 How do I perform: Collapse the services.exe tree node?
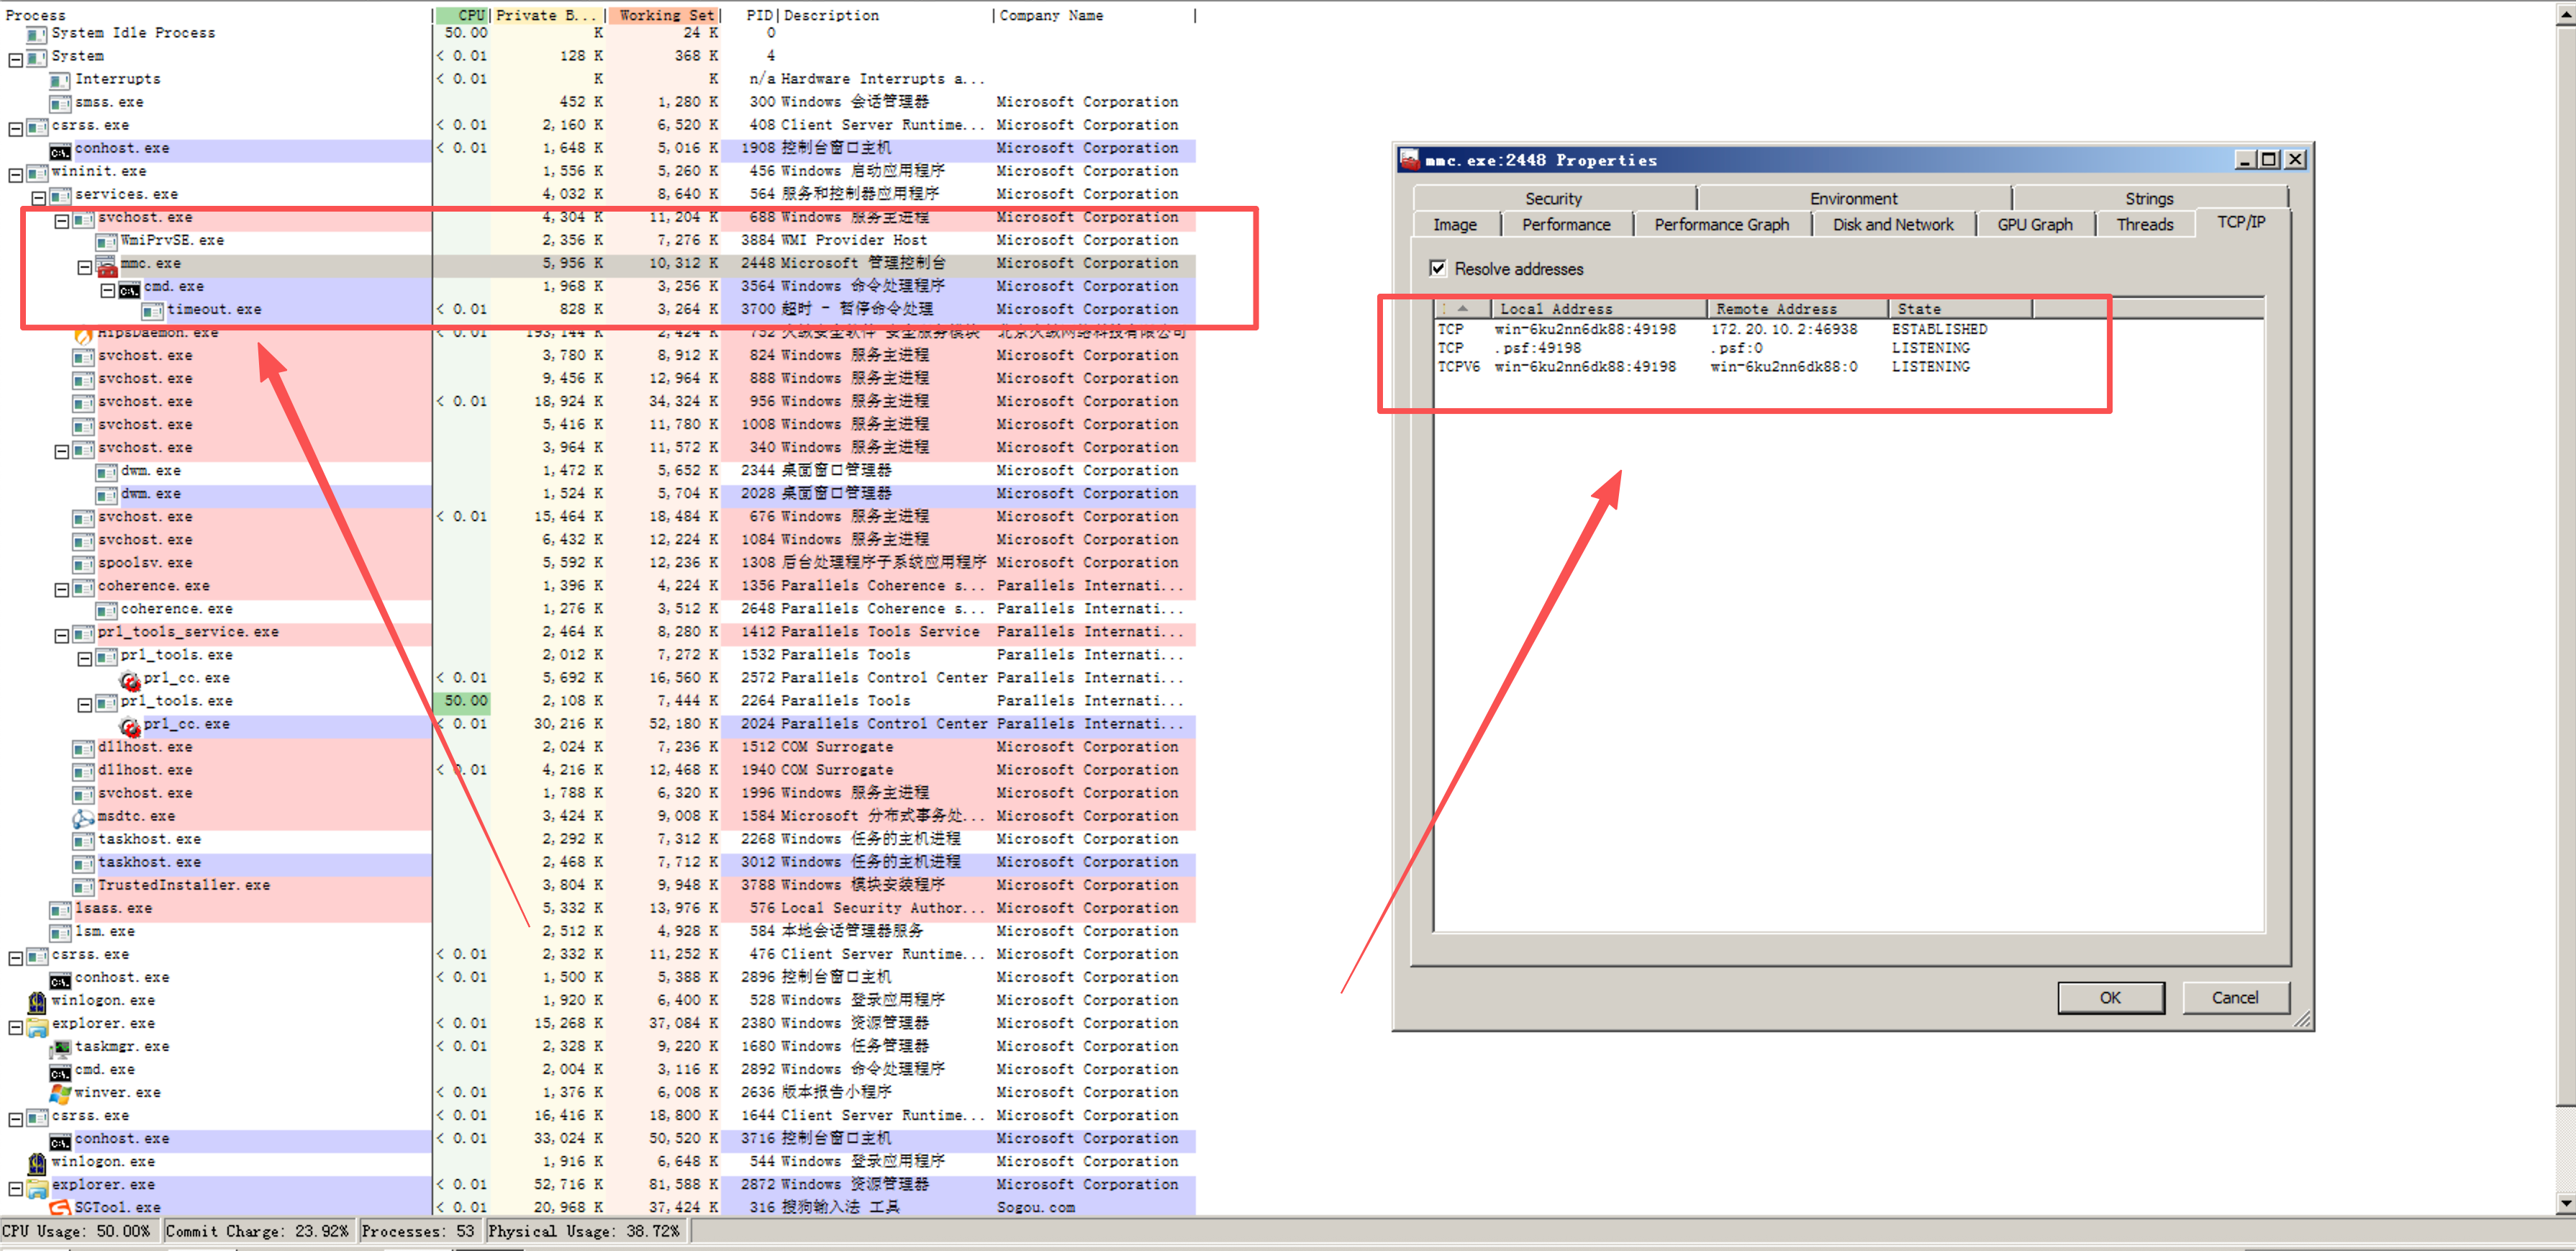point(38,197)
